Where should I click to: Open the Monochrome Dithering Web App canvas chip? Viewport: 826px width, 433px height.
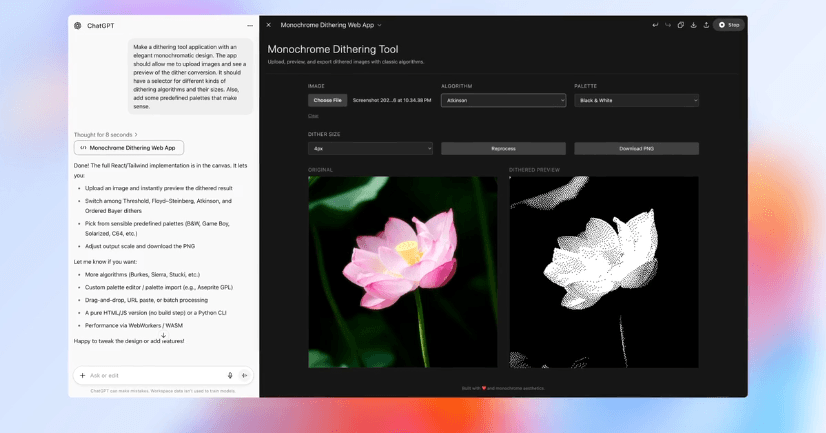[129, 148]
